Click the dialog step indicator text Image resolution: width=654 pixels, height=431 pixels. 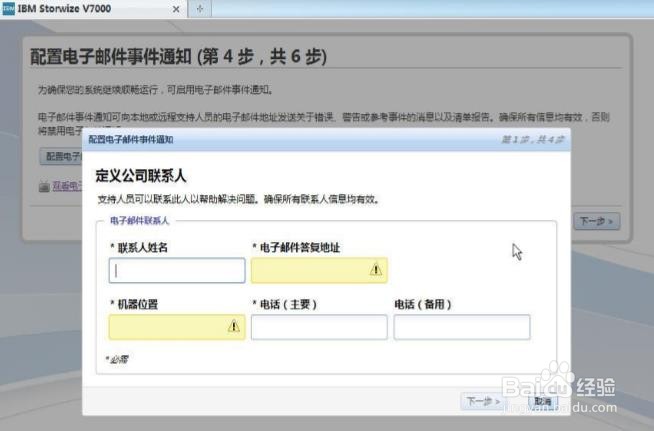(532, 139)
